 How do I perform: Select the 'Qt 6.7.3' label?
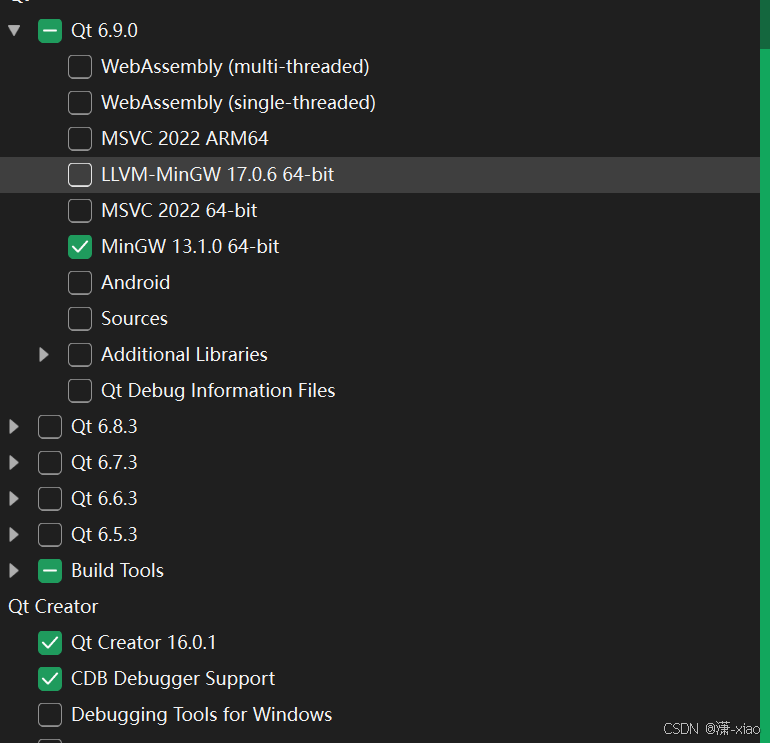click(104, 463)
